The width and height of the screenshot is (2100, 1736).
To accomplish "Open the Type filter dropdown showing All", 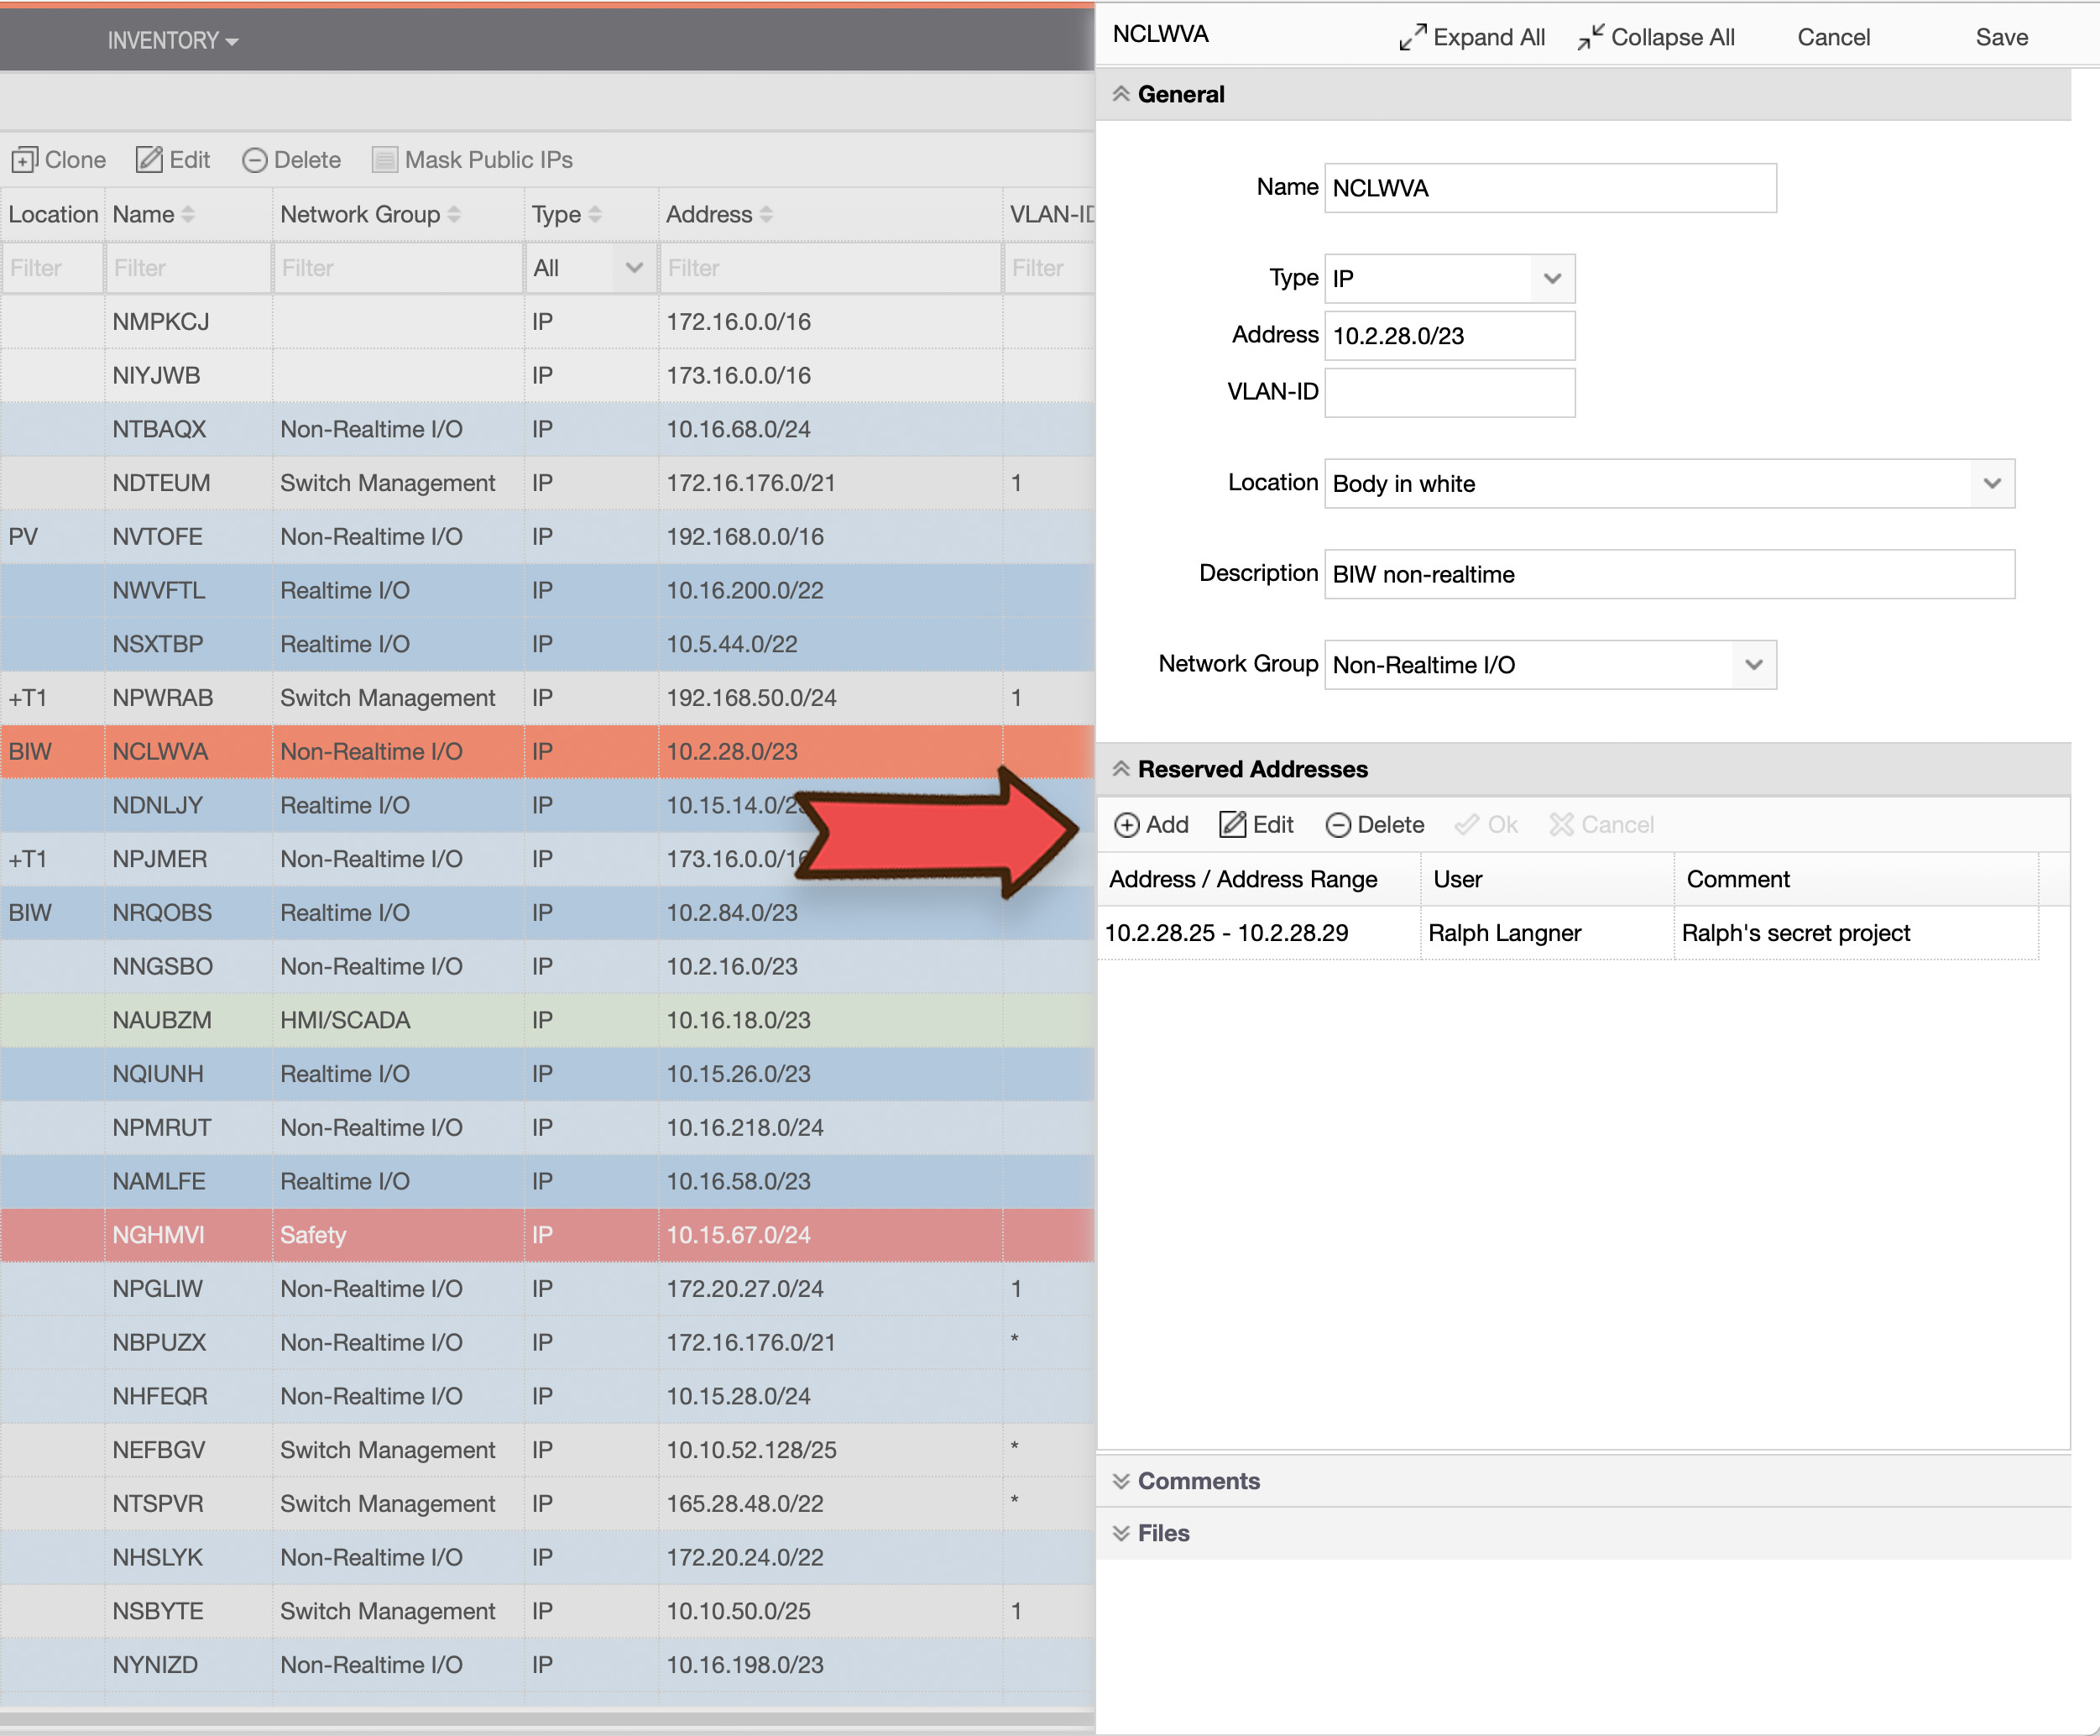I will 633,268.
